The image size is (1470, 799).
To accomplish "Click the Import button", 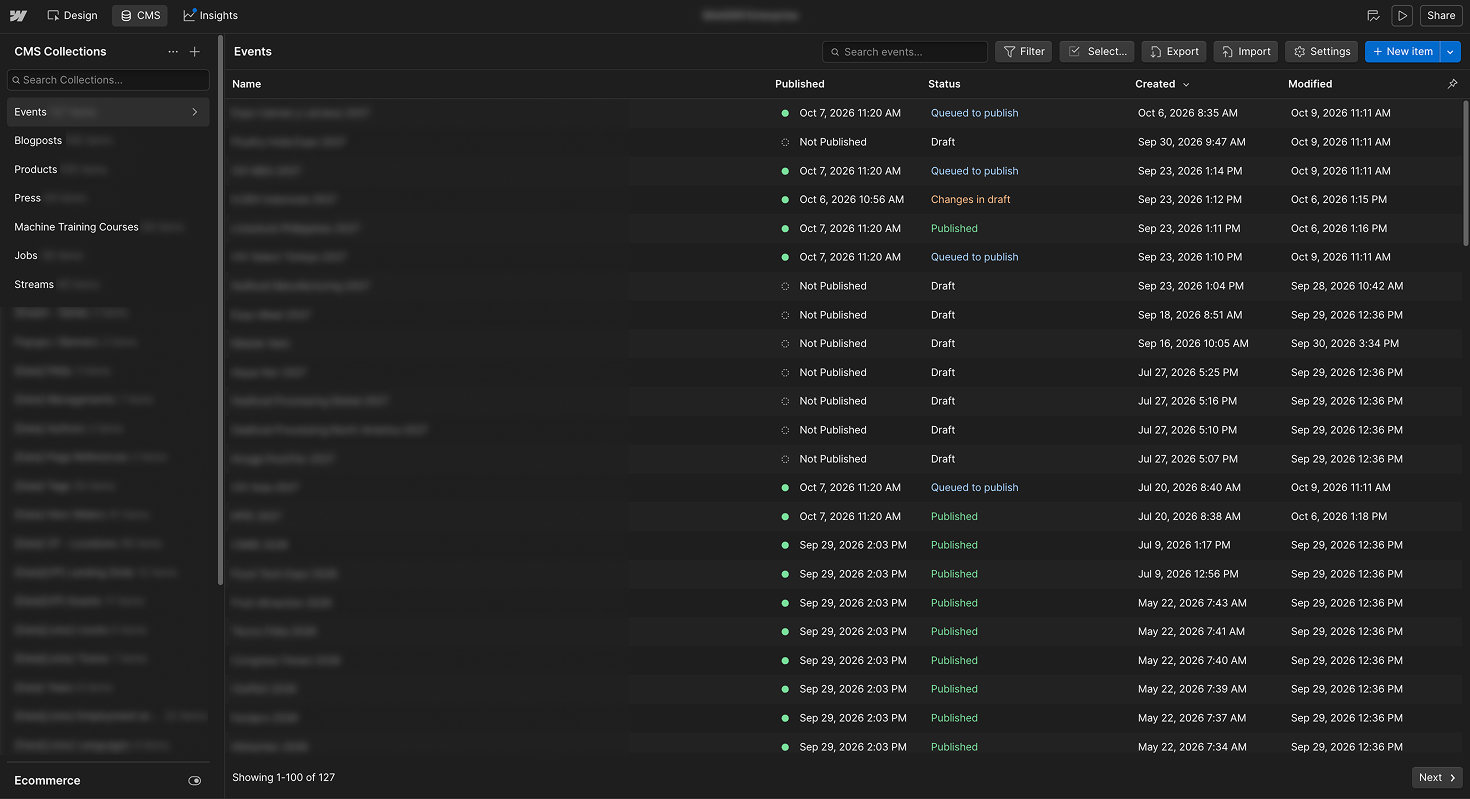I will [1245, 52].
